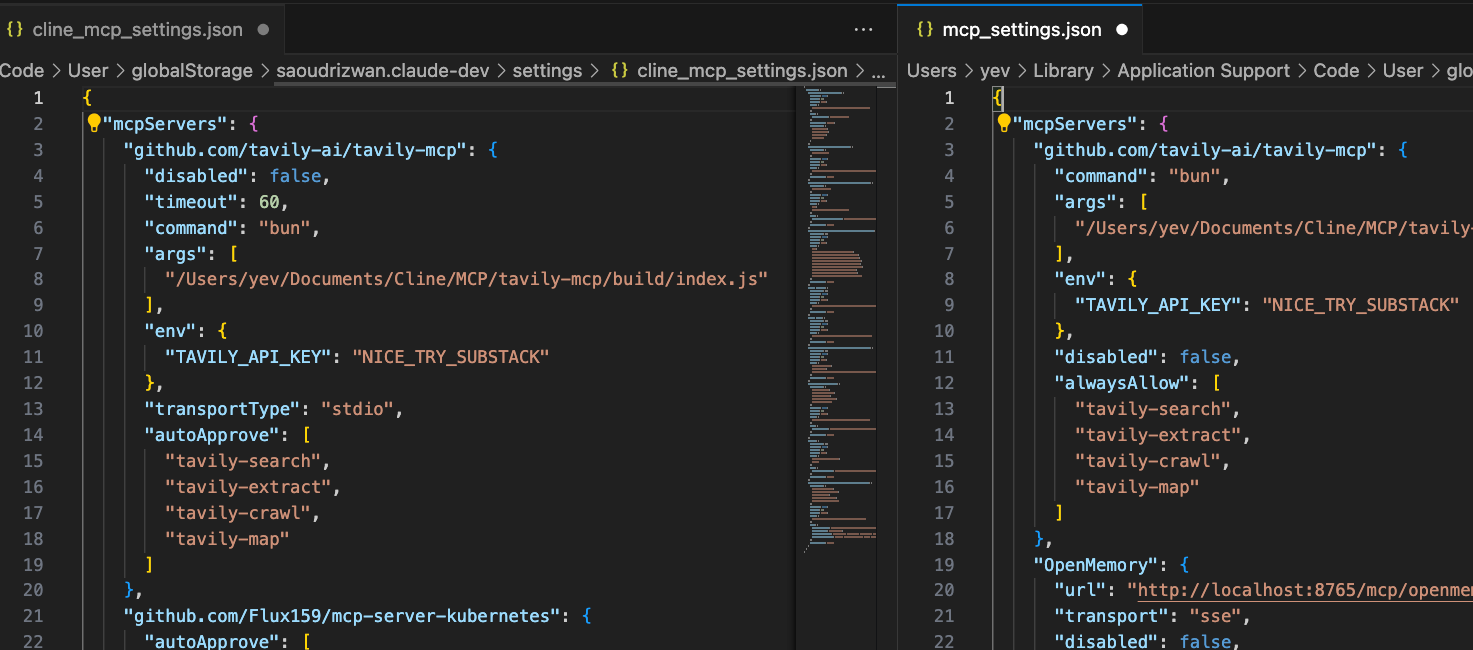Screen dimensions: 1473x650
Task: Open the 'Application Support' breadcrumb segment
Action: pyautogui.click(x=1204, y=71)
